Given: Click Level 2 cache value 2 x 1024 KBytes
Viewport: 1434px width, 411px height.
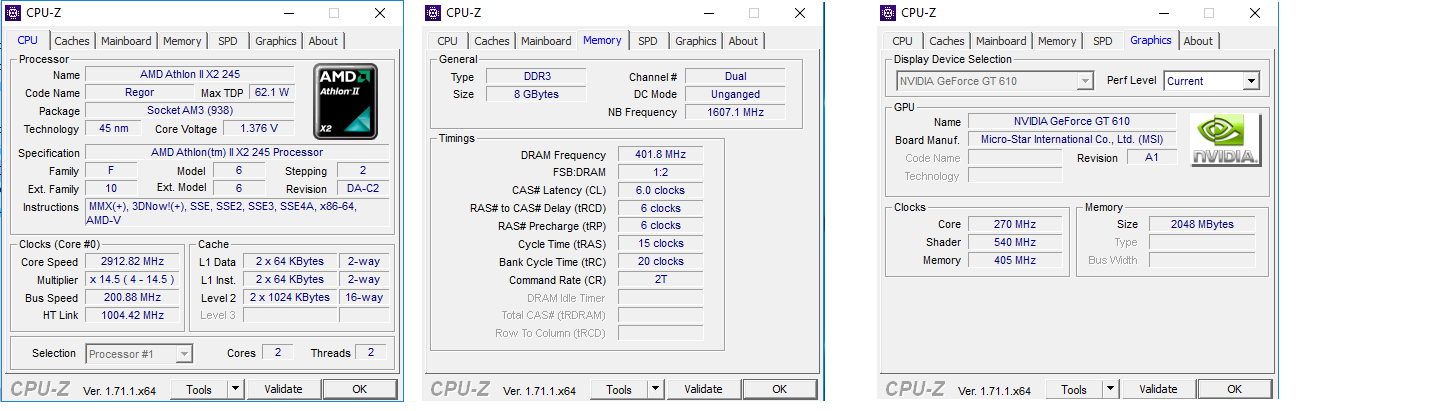Looking at the screenshot, I should [x=290, y=298].
